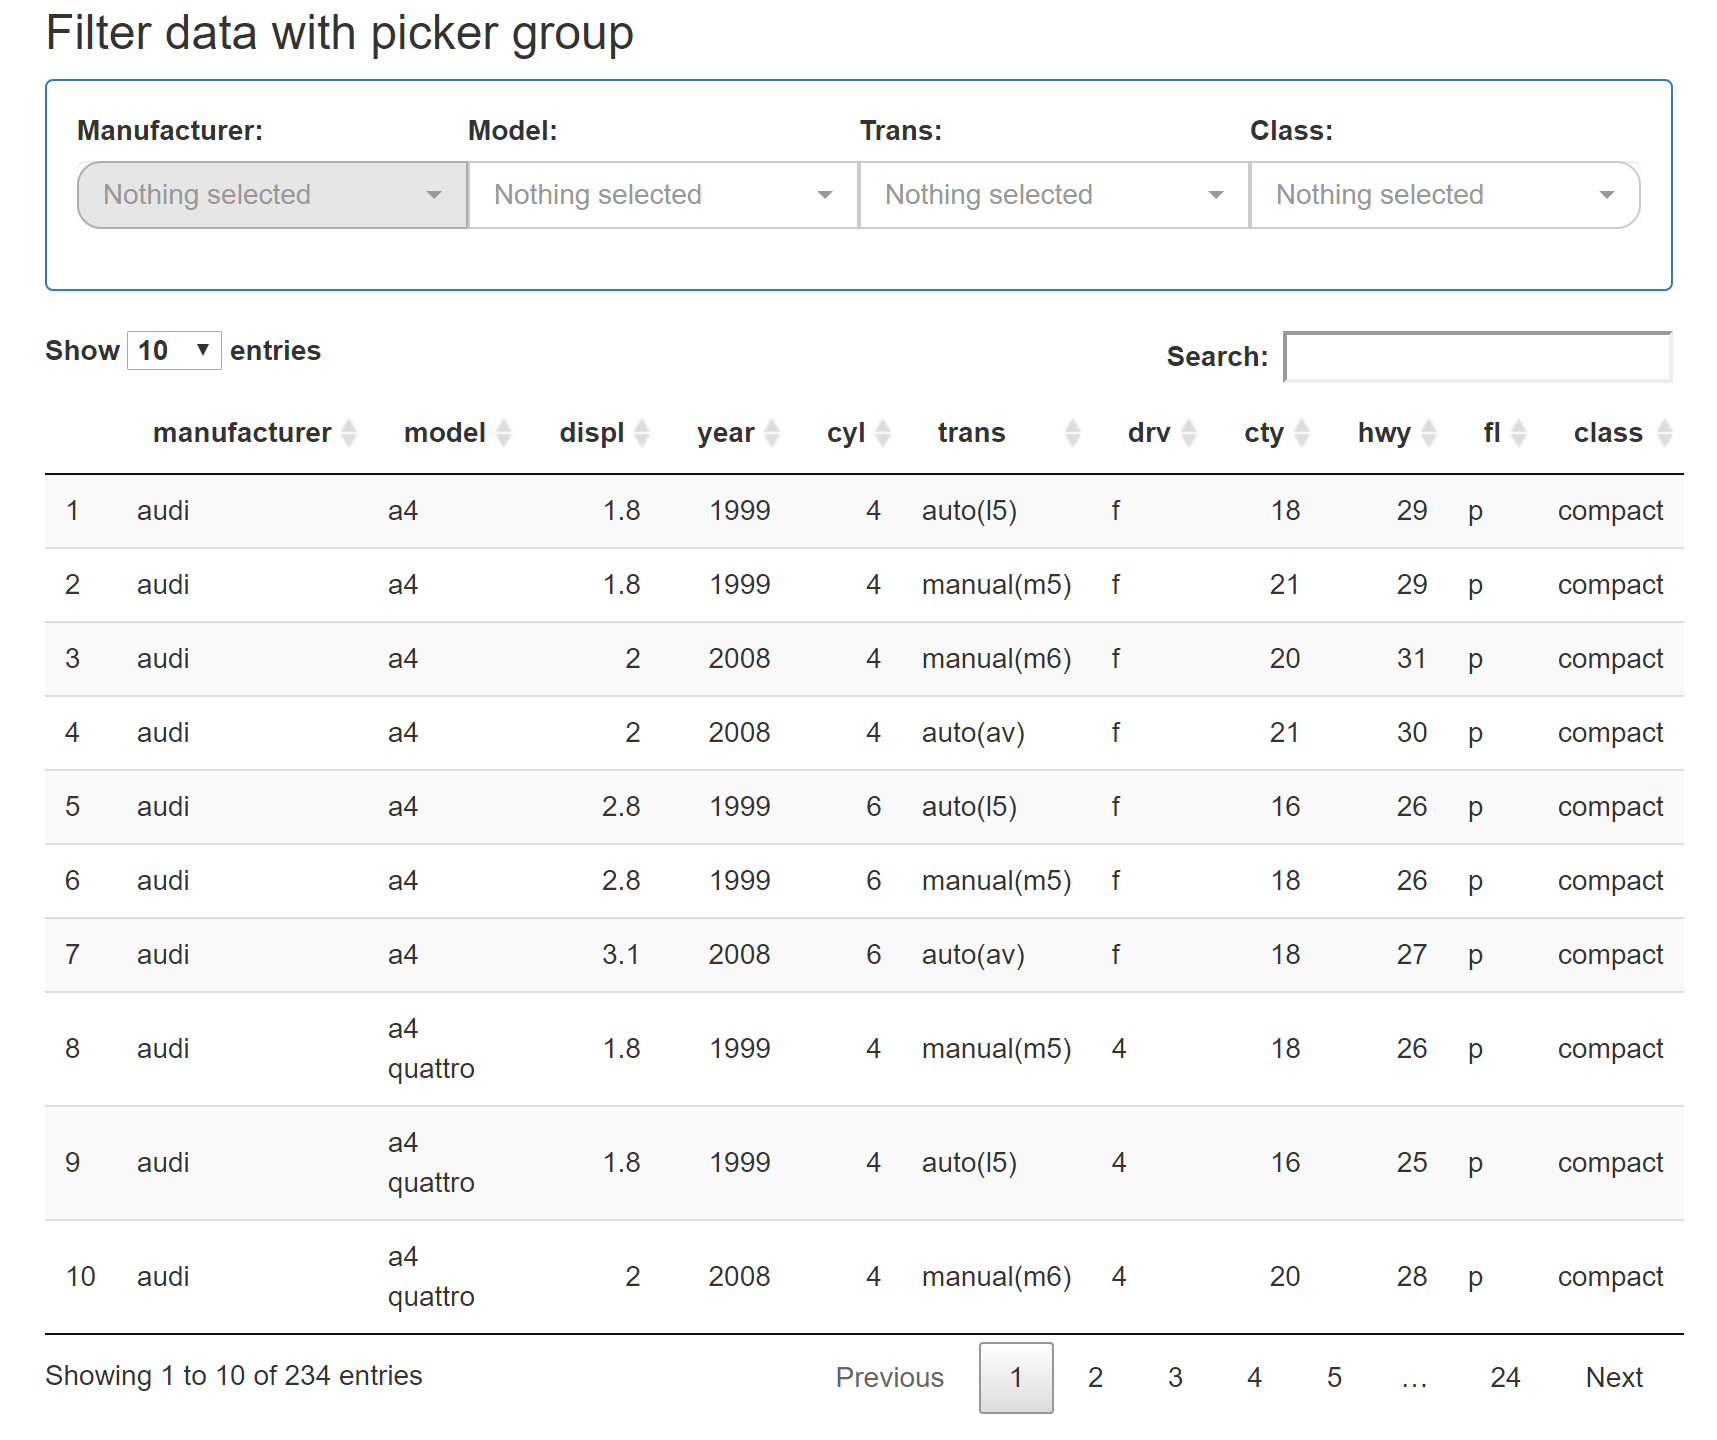
Task: Go to page 5 of table
Action: 1334,1378
